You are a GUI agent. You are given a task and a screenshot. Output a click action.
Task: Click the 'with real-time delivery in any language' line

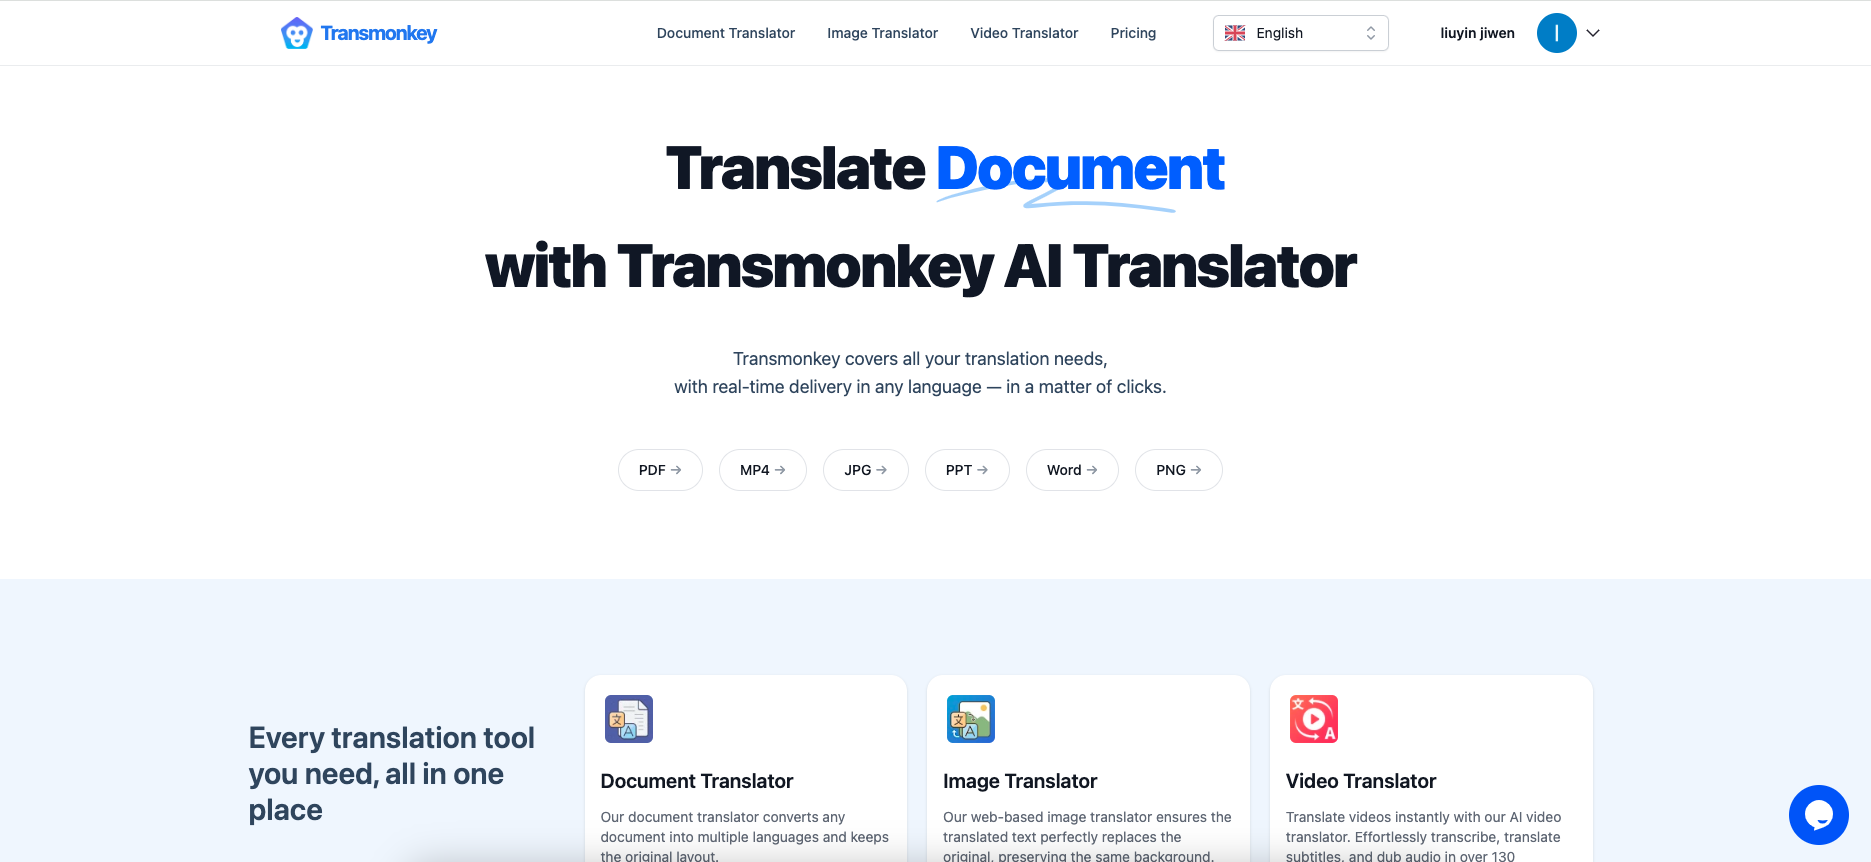920,387
